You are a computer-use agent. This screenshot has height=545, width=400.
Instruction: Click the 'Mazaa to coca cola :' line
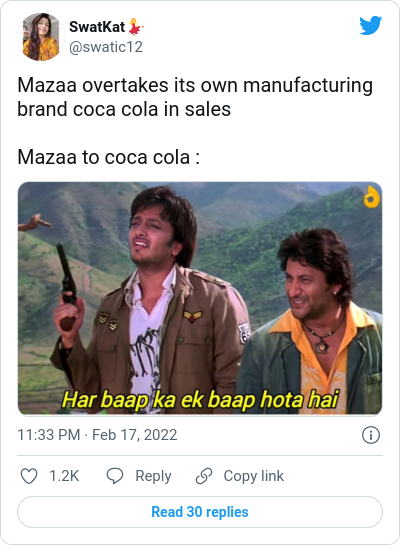[109, 157]
